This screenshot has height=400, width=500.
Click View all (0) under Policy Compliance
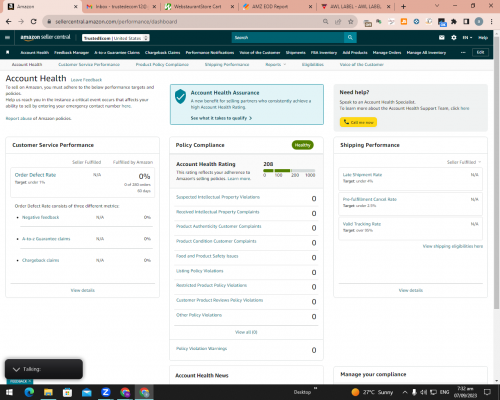coord(246,332)
